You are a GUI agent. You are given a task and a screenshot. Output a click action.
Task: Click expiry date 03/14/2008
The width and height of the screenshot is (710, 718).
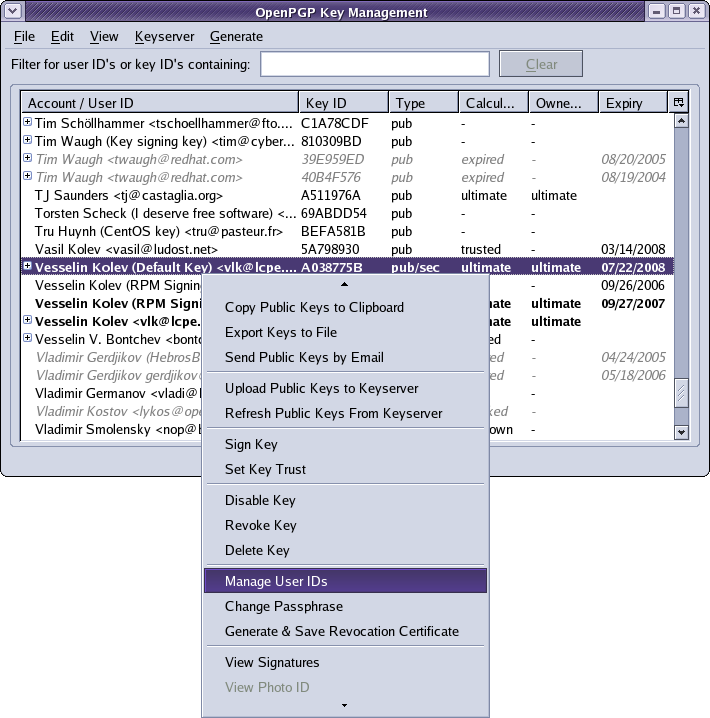633,249
